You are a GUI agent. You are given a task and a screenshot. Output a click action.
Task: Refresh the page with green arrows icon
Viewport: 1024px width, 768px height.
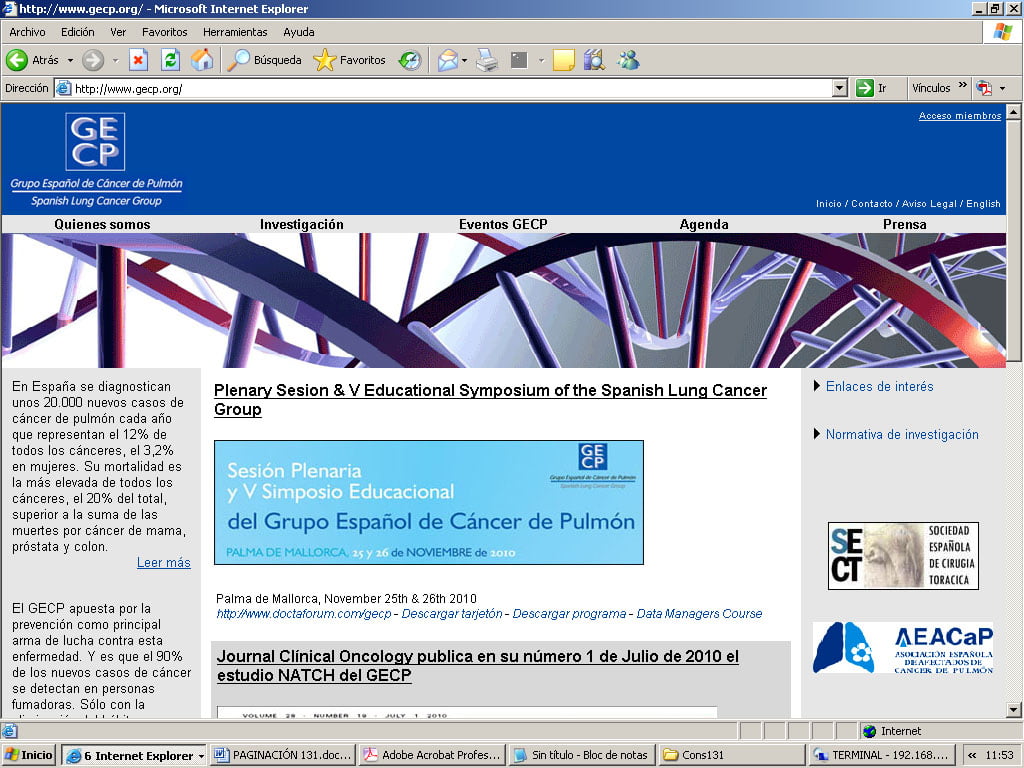[x=170, y=60]
